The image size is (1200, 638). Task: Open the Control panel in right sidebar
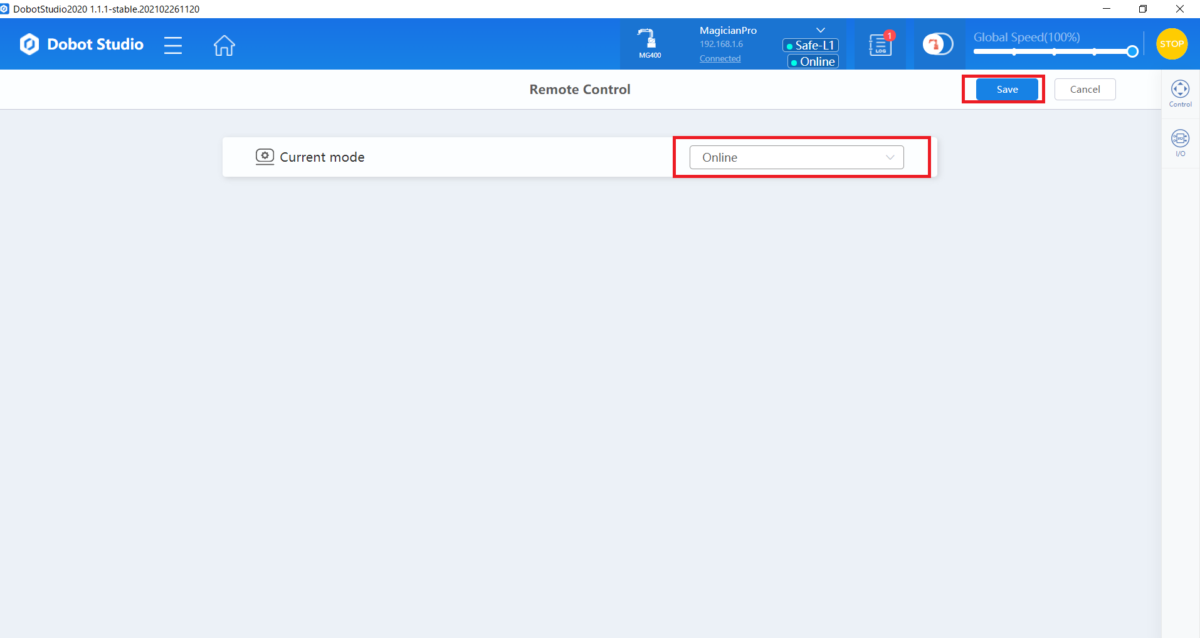[x=1180, y=93]
